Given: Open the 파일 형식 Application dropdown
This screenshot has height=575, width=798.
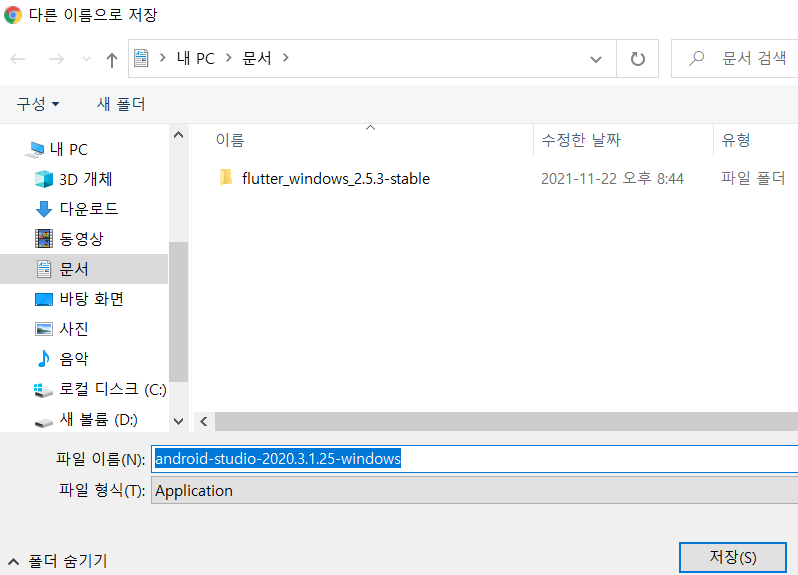Looking at the screenshot, I should [x=474, y=491].
